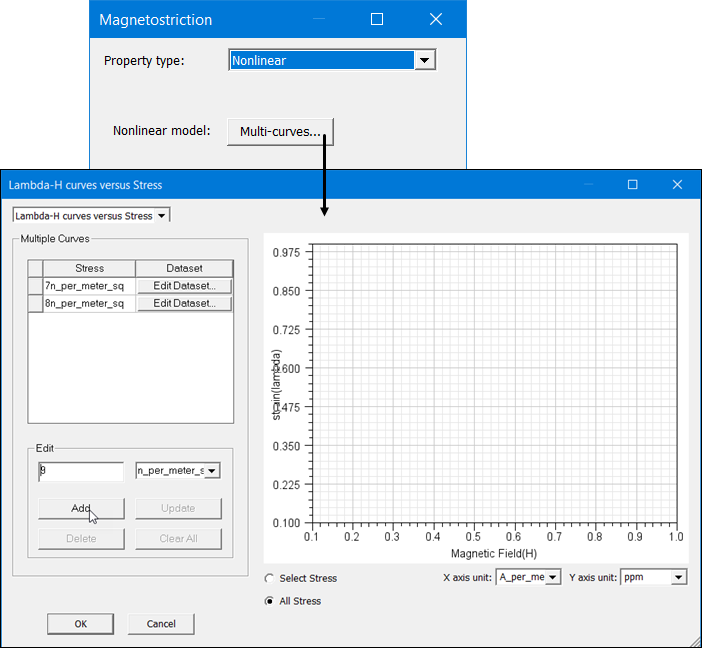
Task: Click Edit Dataset for 7n_per_meter_sq row
Action: 184,286
